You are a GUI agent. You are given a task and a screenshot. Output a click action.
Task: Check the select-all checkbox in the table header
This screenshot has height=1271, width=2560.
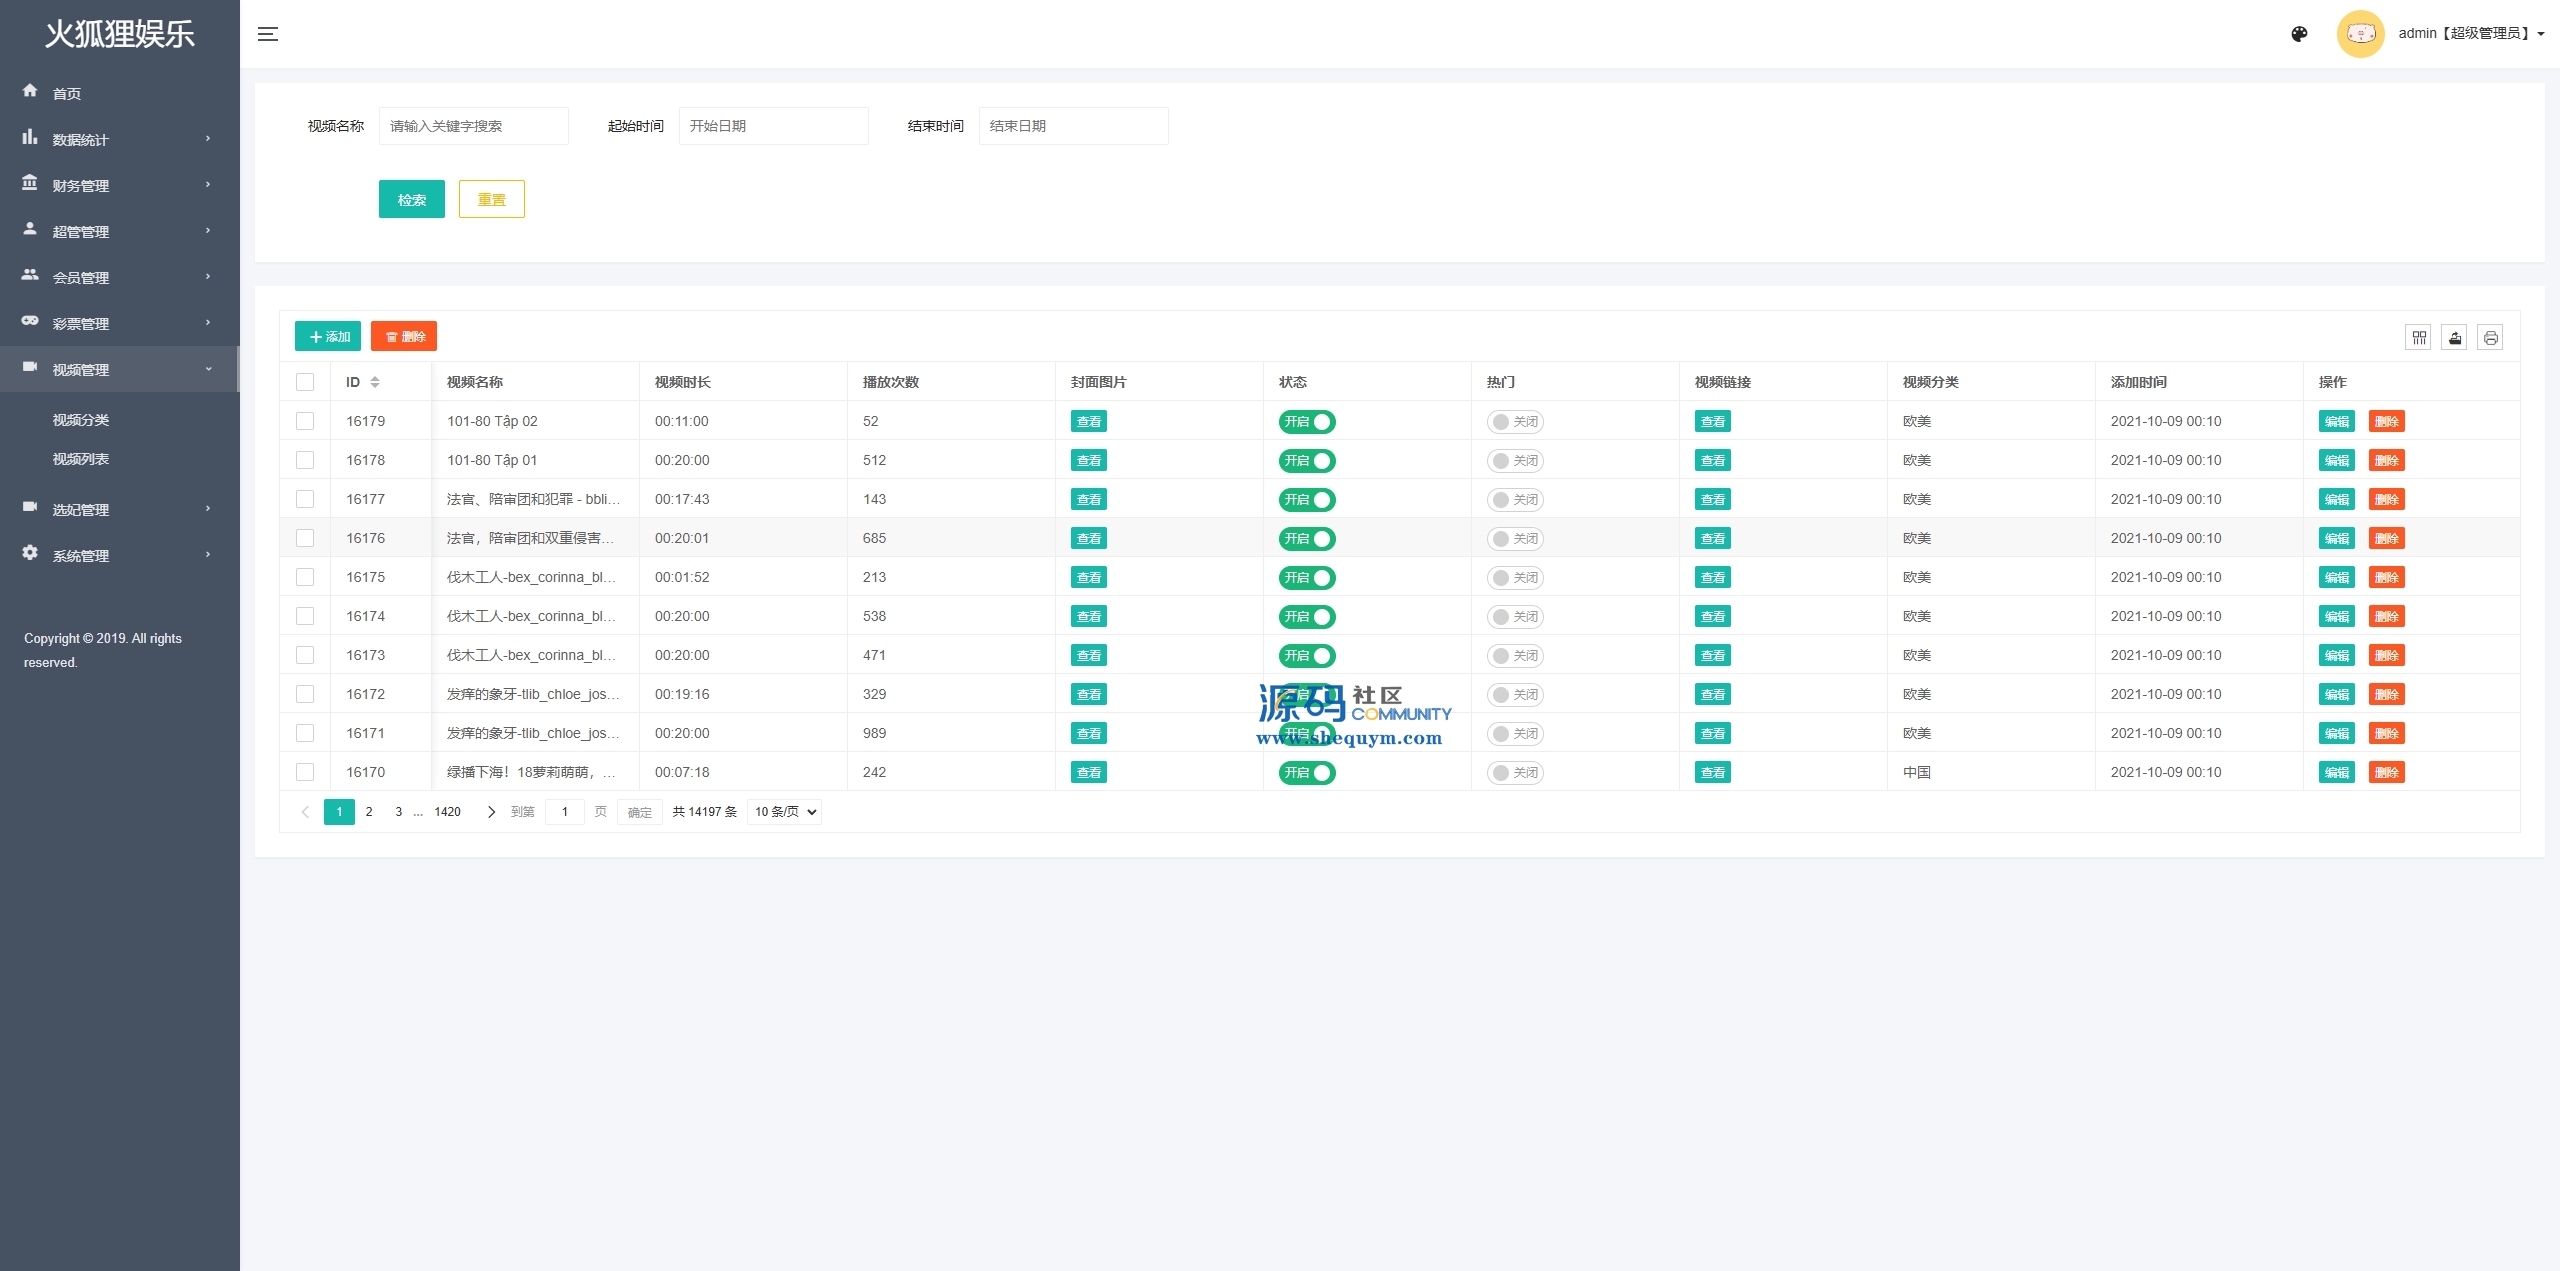(x=305, y=382)
